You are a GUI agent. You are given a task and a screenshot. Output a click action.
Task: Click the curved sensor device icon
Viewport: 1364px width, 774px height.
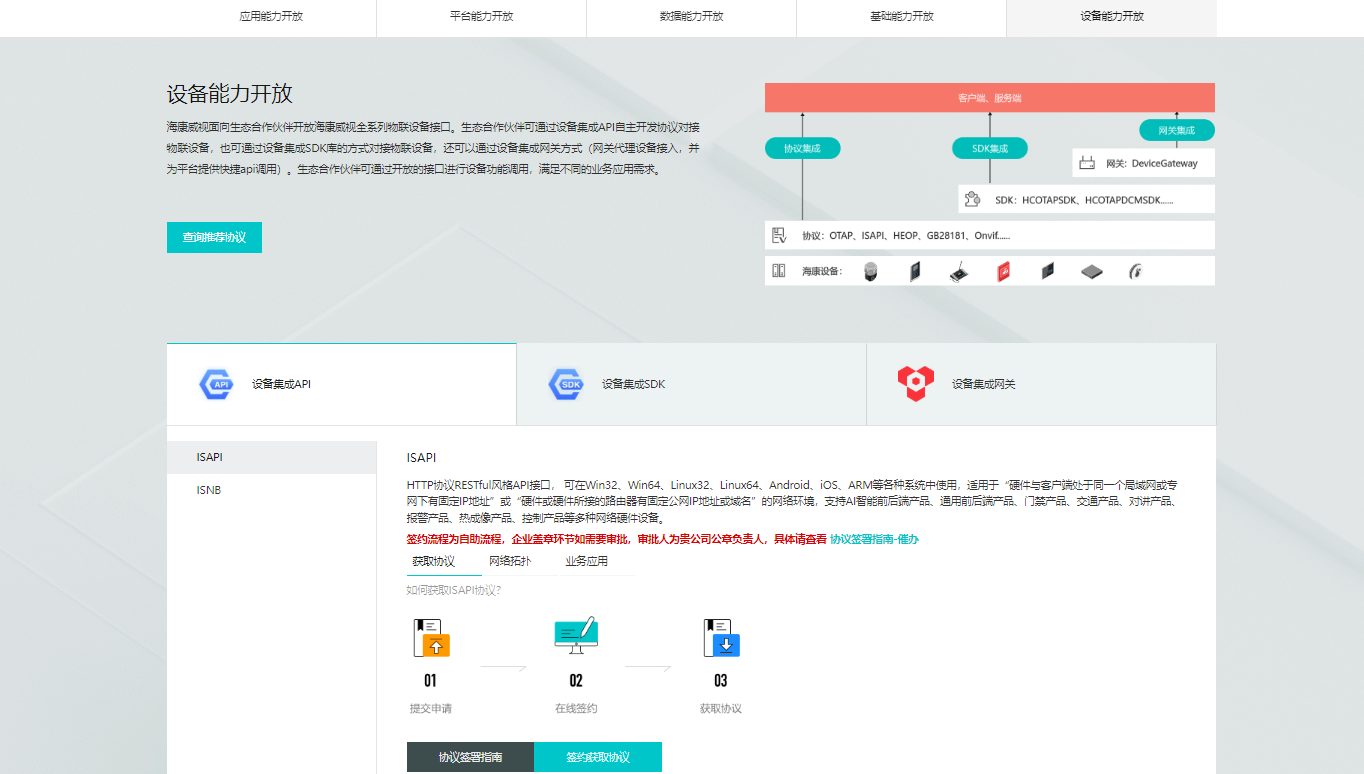pyautogui.click(x=1135, y=271)
